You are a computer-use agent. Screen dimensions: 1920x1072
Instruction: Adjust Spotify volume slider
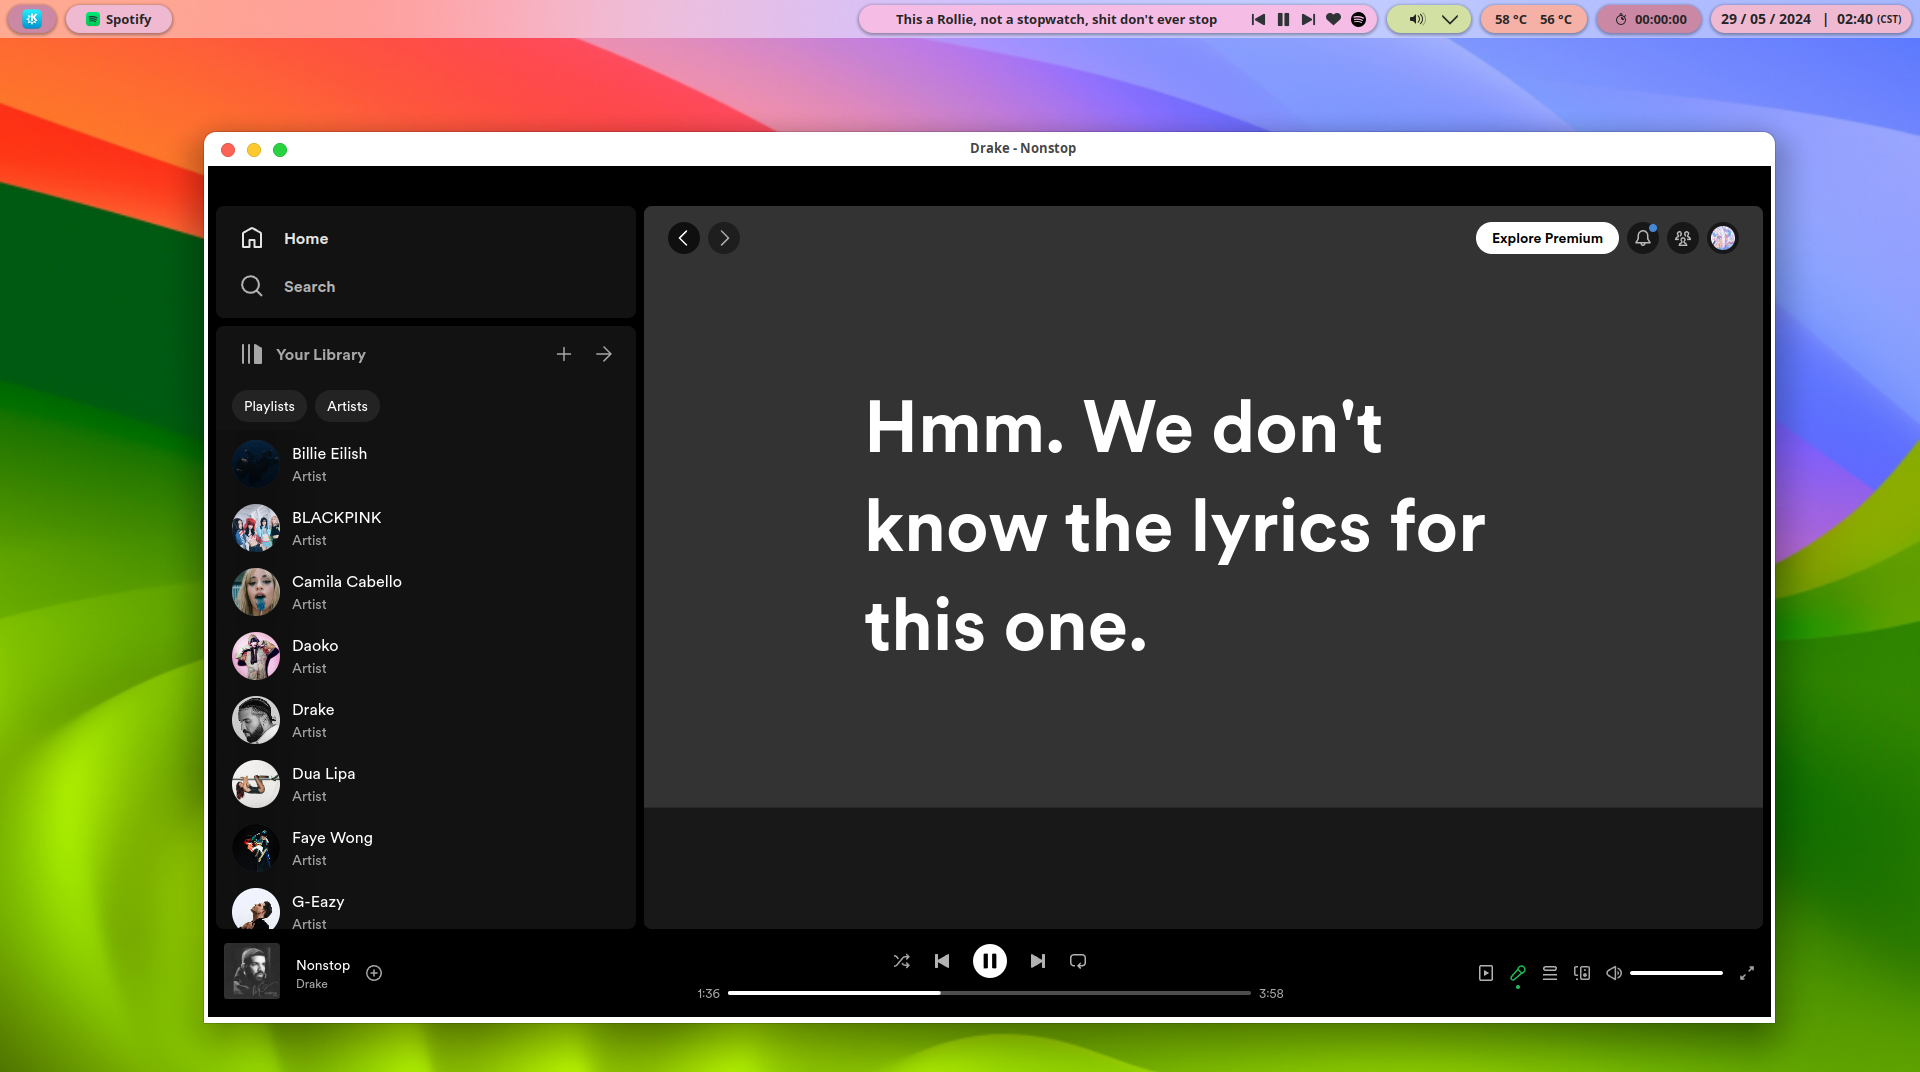(1676, 973)
